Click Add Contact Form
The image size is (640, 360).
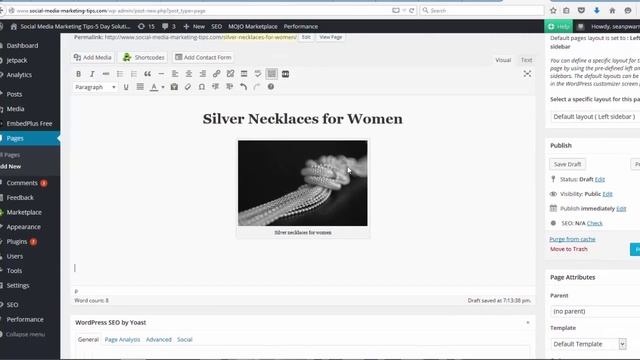point(203,58)
